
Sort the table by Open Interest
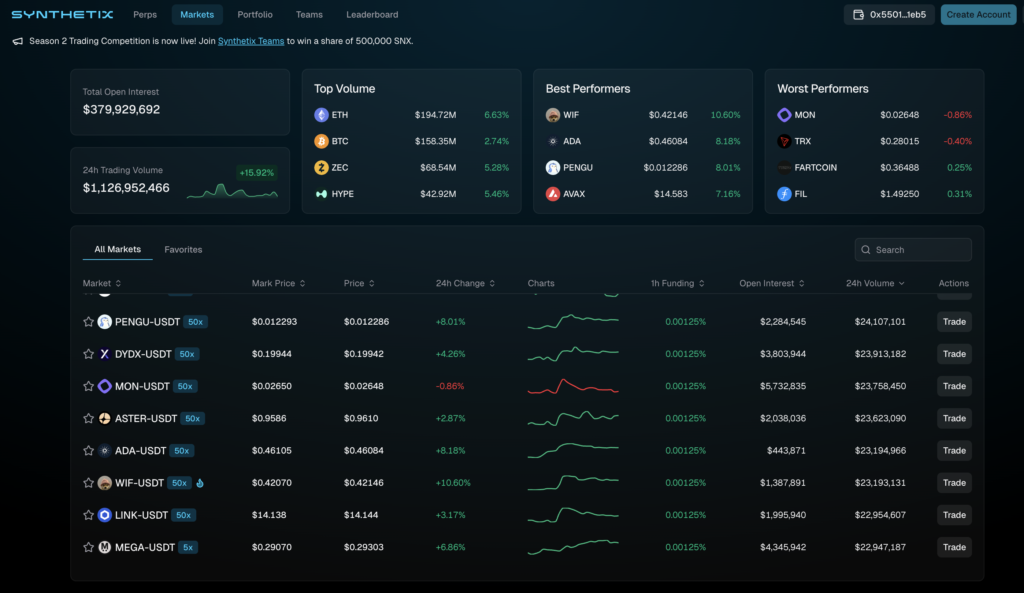coord(771,283)
